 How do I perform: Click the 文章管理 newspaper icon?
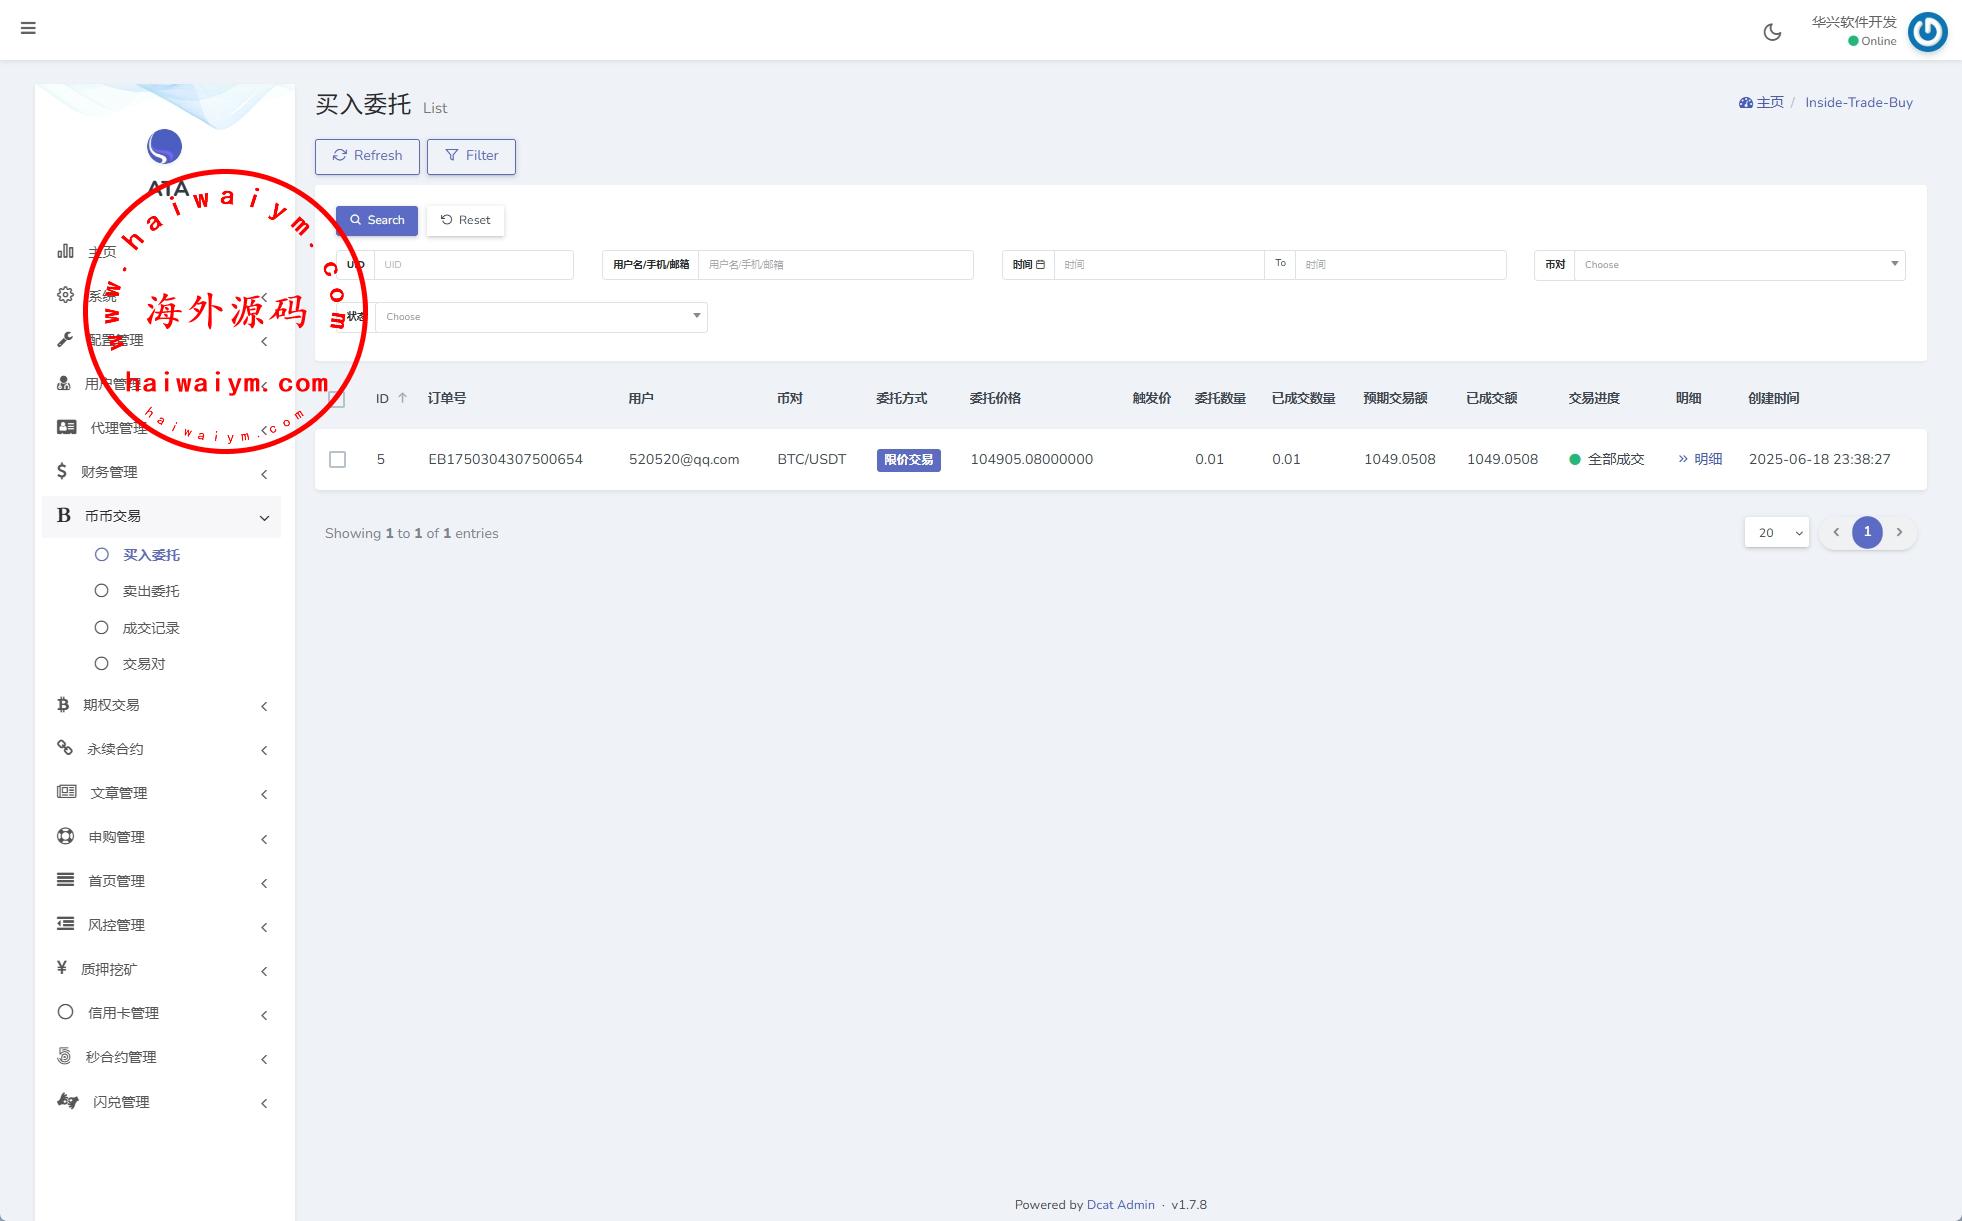(x=66, y=792)
